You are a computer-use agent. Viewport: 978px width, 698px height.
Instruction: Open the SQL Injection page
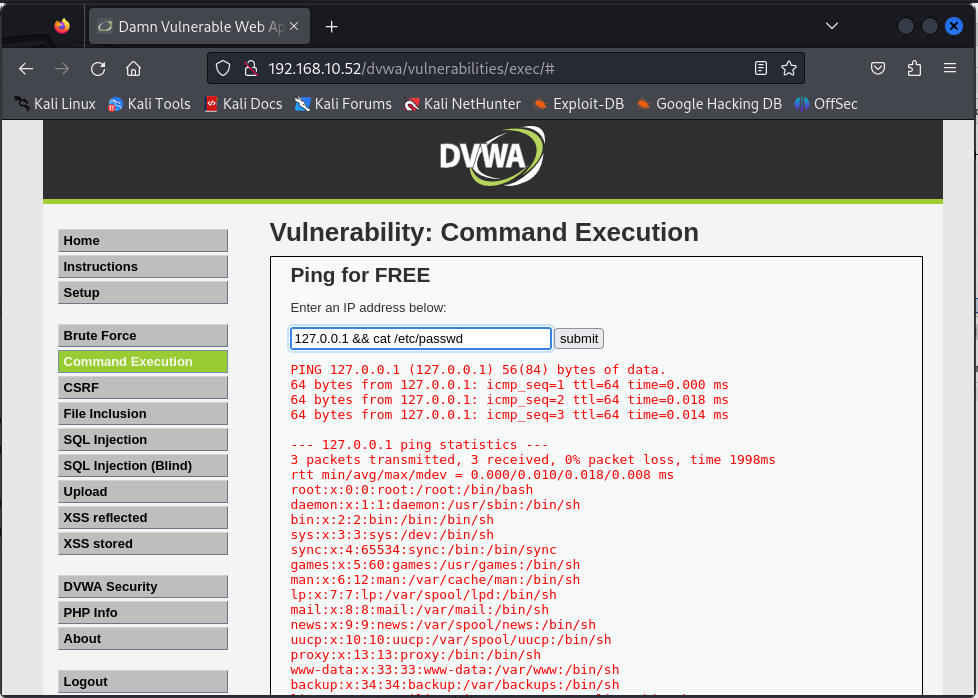(x=143, y=440)
